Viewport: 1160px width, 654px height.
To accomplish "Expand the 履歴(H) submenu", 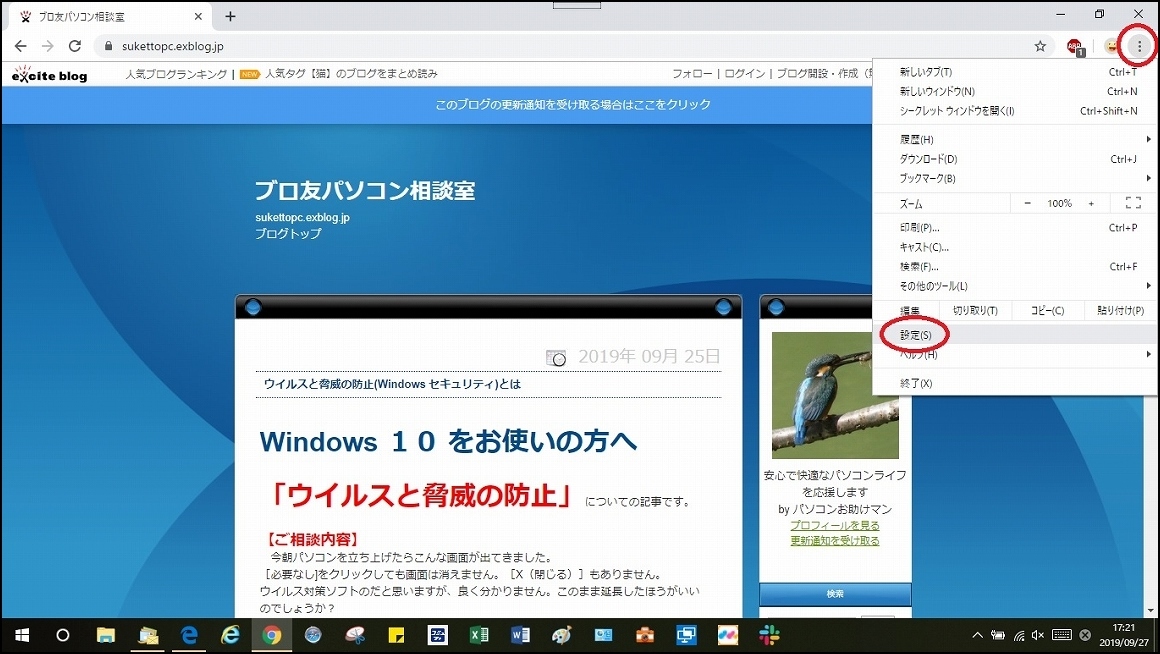I will [1017, 139].
